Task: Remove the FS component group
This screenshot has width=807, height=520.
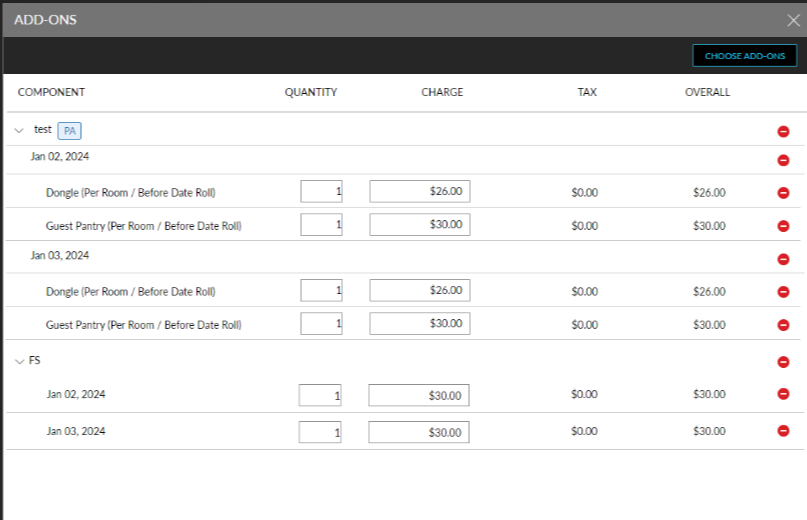Action: pos(783,362)
